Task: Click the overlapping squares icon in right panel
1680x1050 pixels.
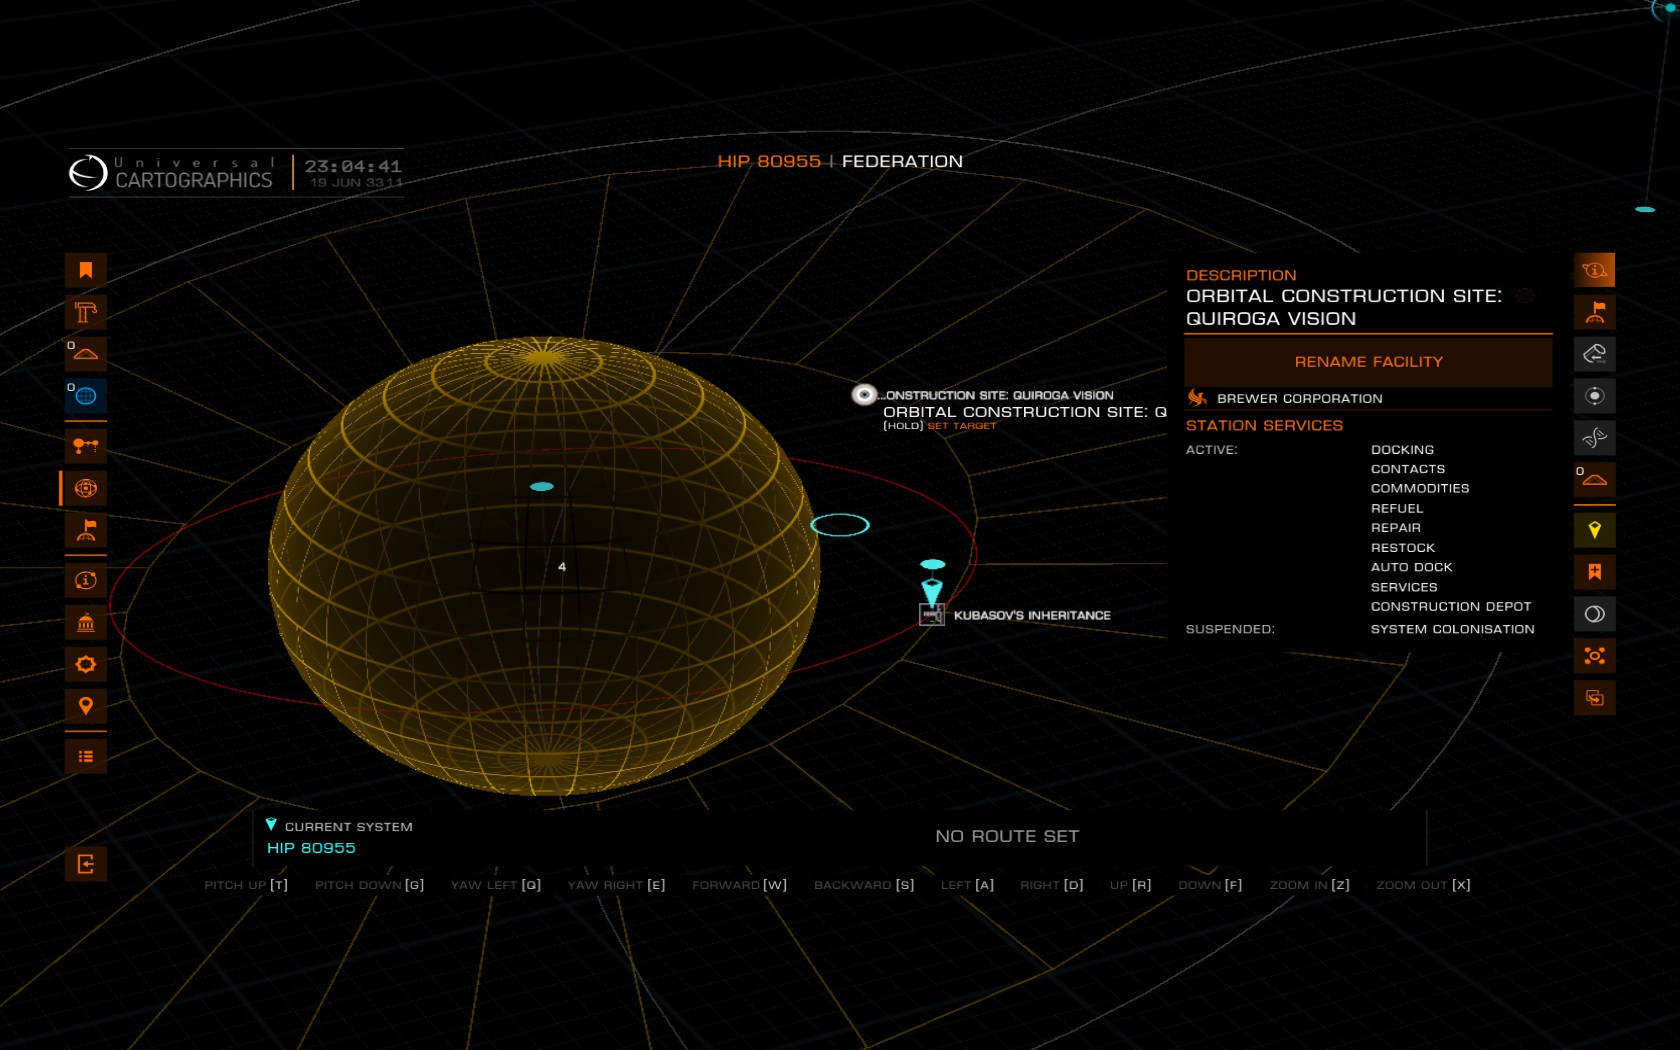Action: click(x=1595, y=698)
